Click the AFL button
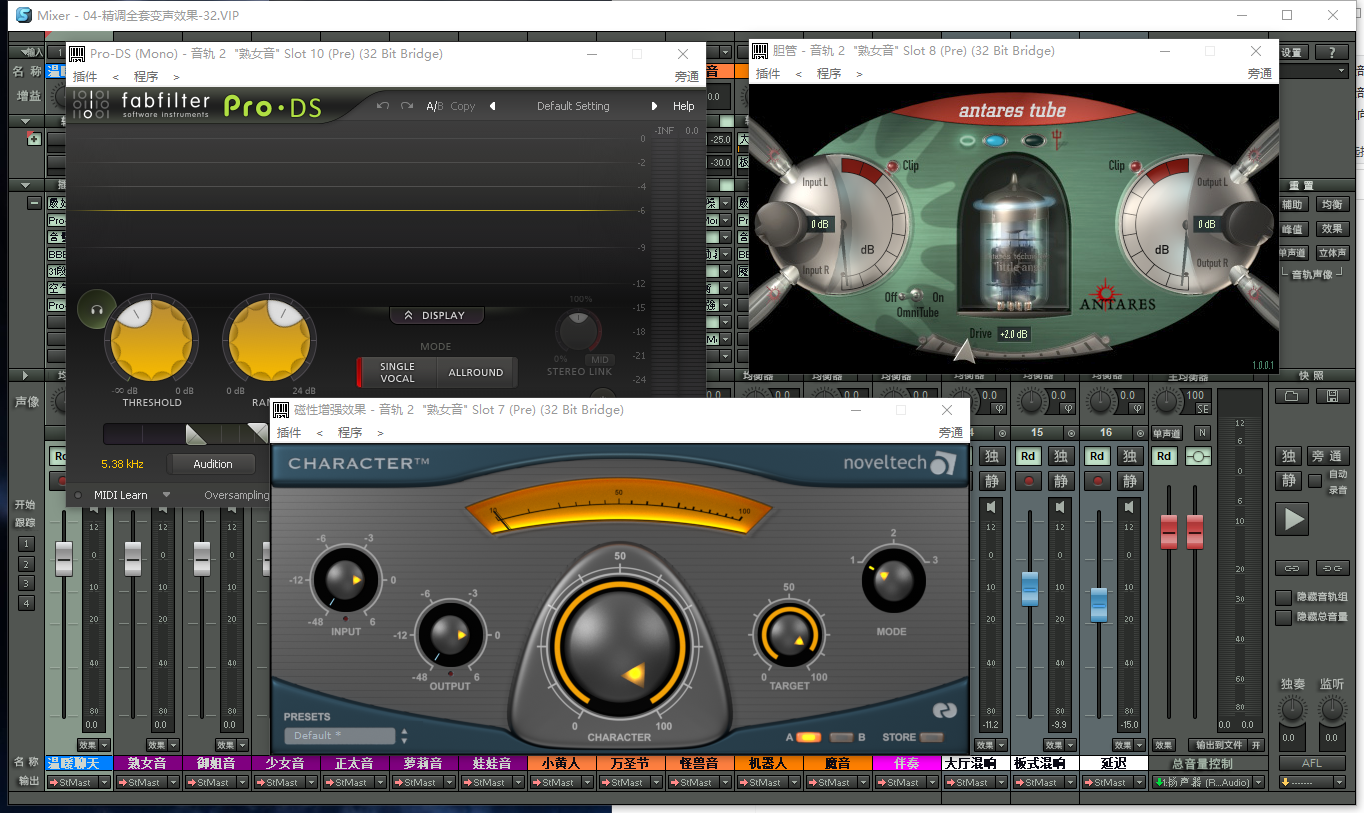Screen dimensions: 1364x813 click(x=1312, y=763)
